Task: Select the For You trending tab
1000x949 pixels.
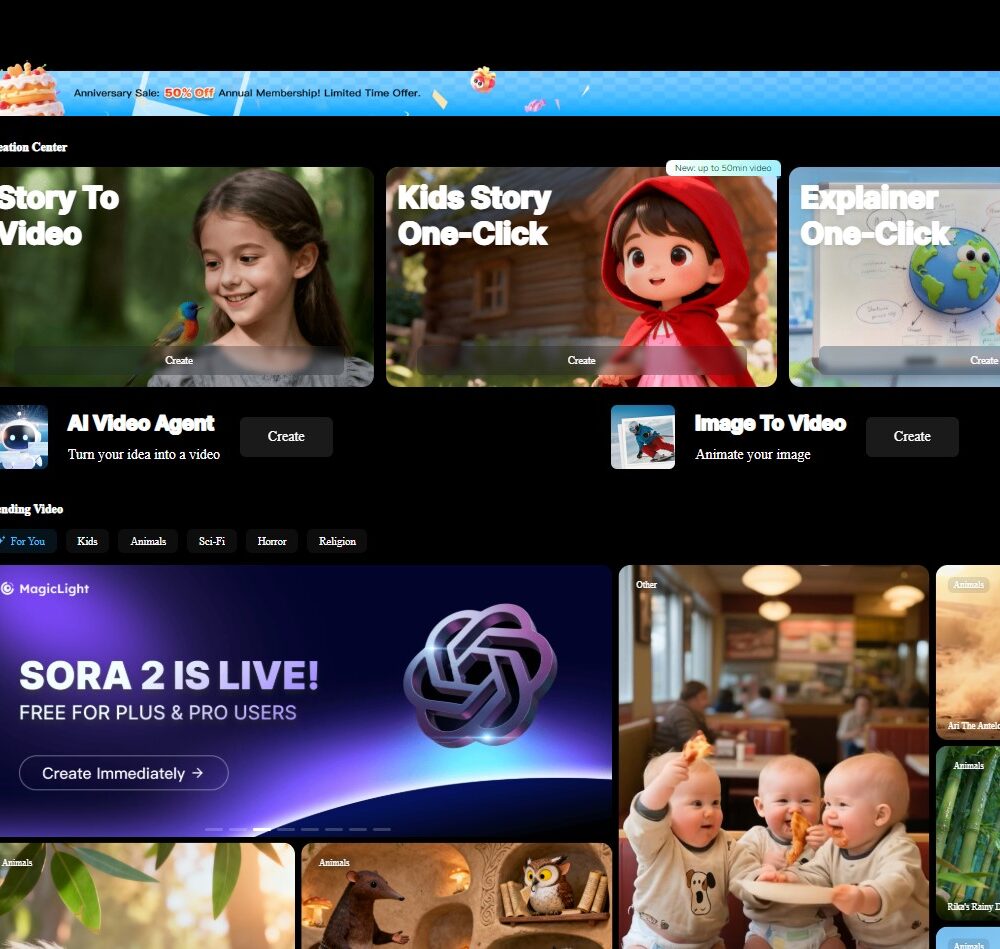Action: [x=26, y=541]
